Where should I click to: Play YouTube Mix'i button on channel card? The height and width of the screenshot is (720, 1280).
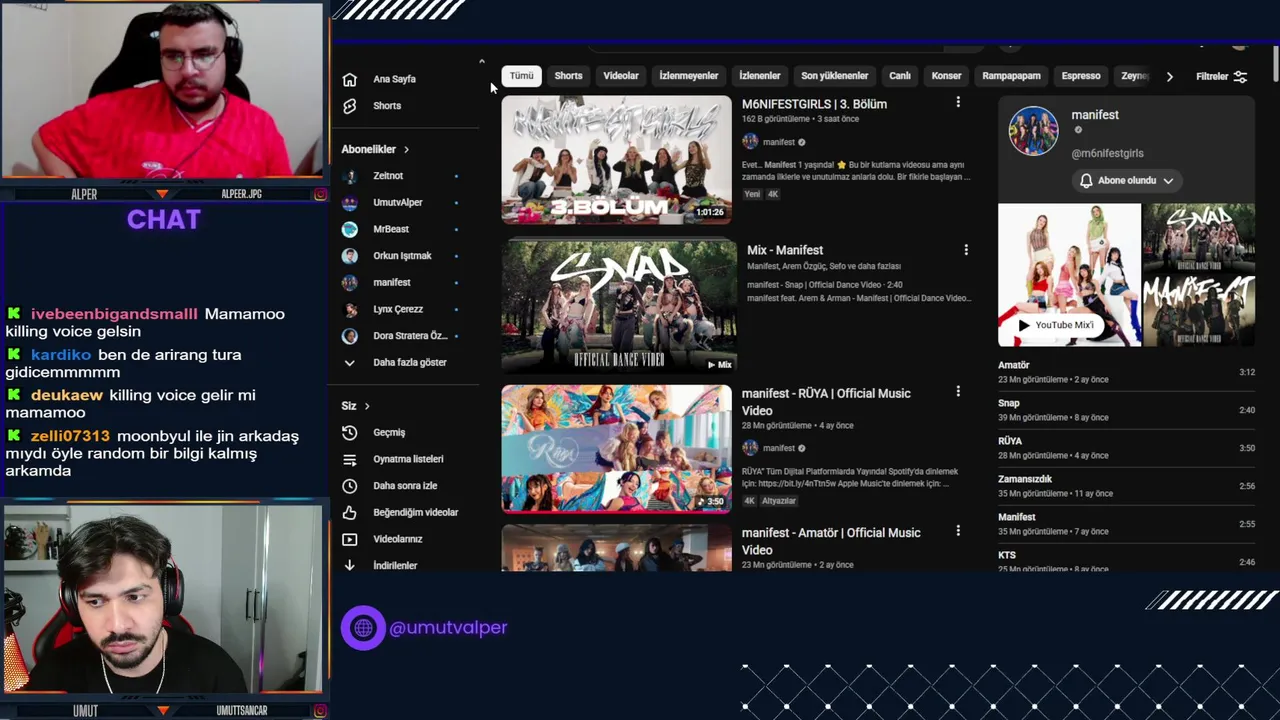click(1055, 325)
